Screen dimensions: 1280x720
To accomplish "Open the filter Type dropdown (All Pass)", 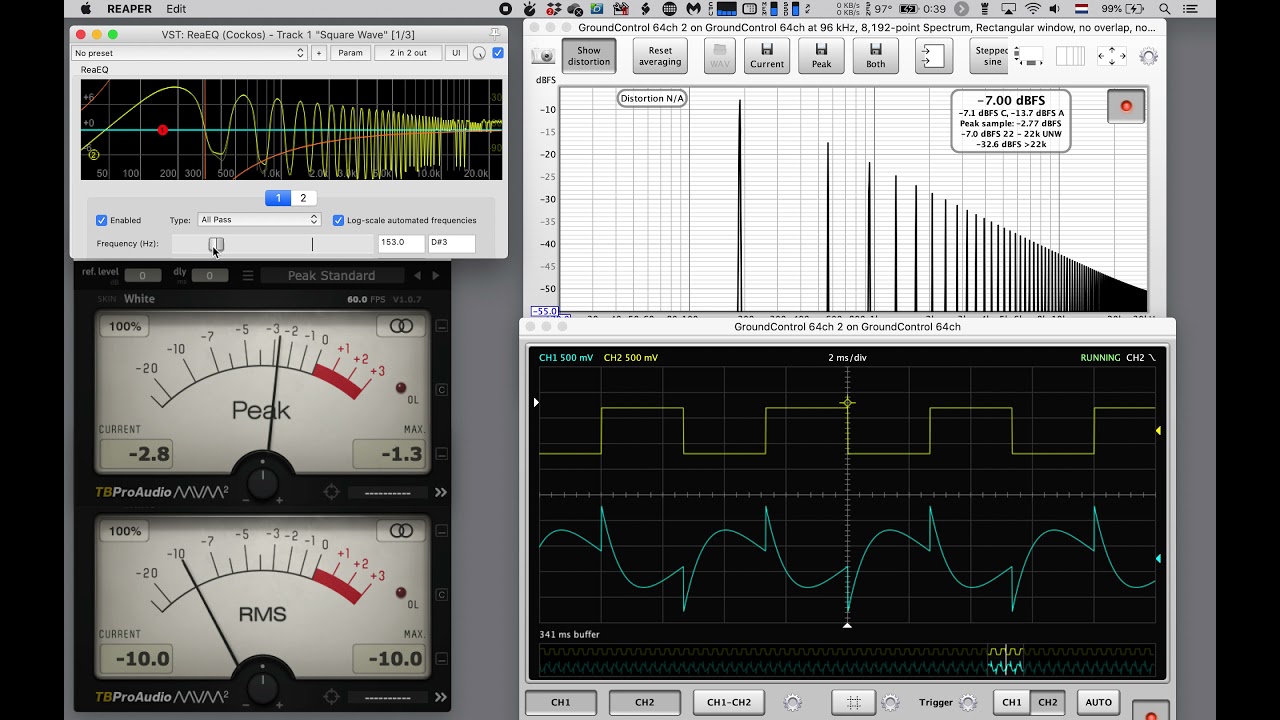I will [259, 220].
